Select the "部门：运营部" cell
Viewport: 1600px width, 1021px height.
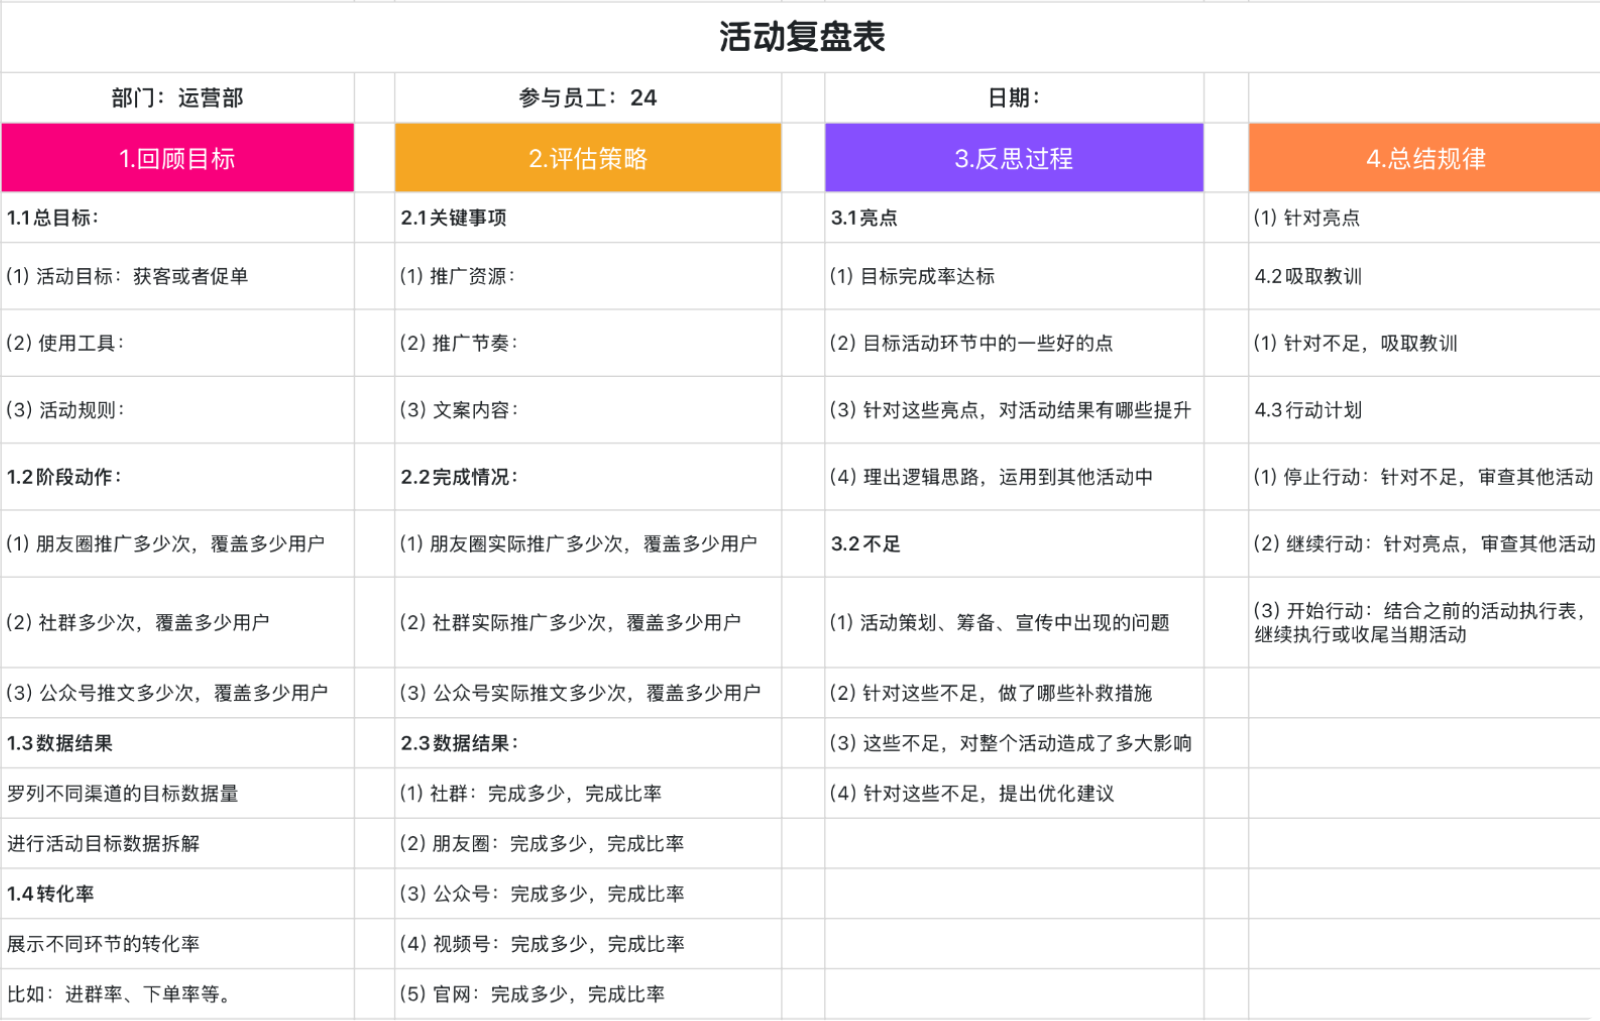[x=177, y=97]
